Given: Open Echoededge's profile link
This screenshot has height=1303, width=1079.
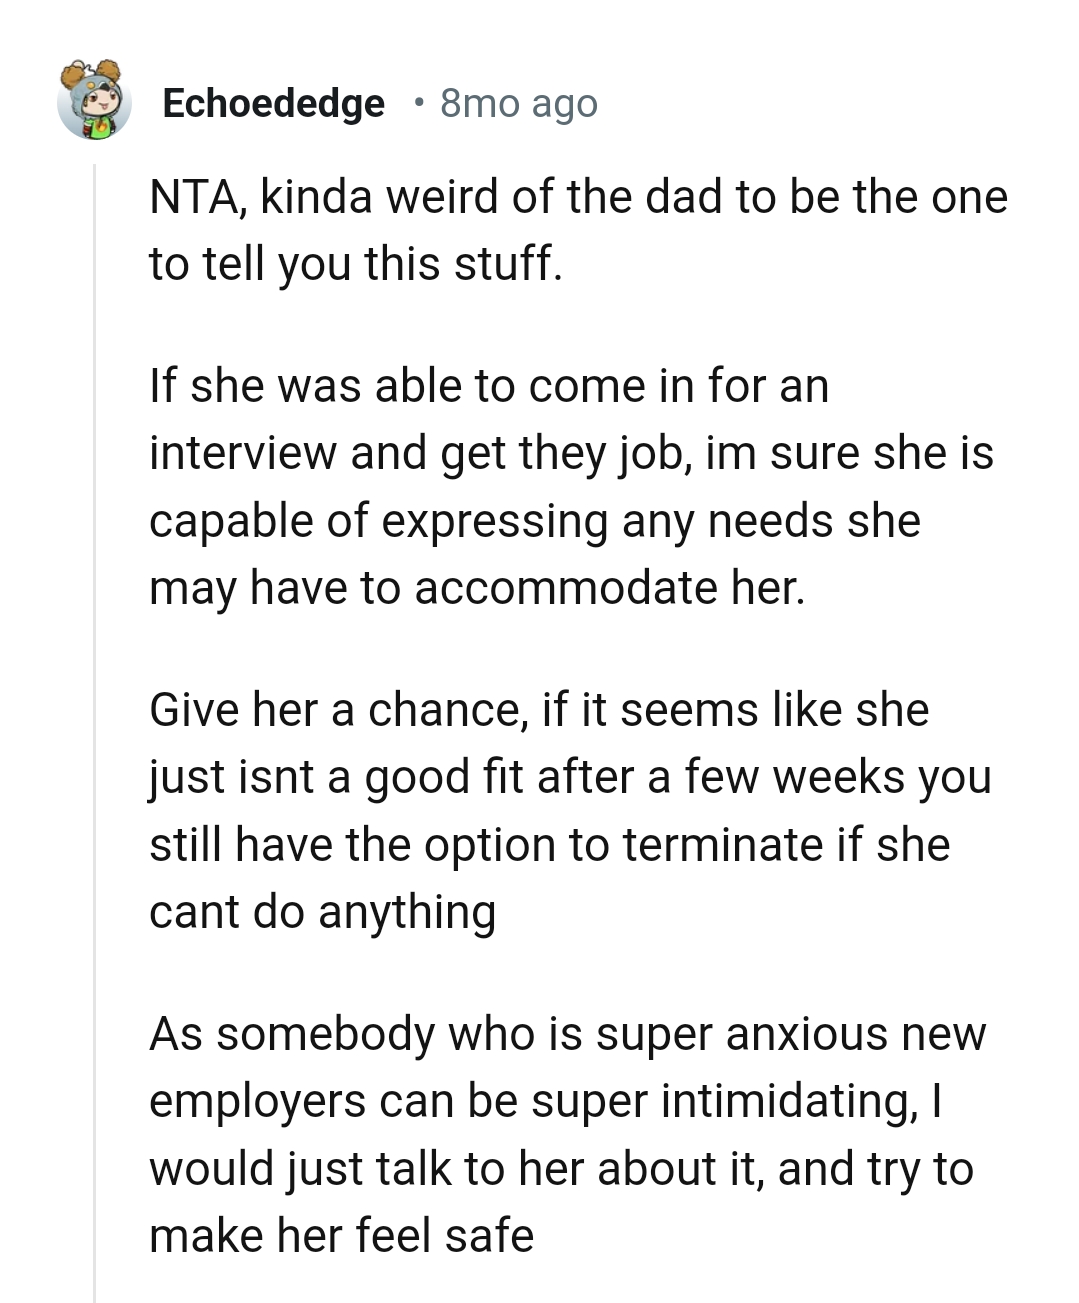Looking at the screenshot, I should click(x=273, y=103).
